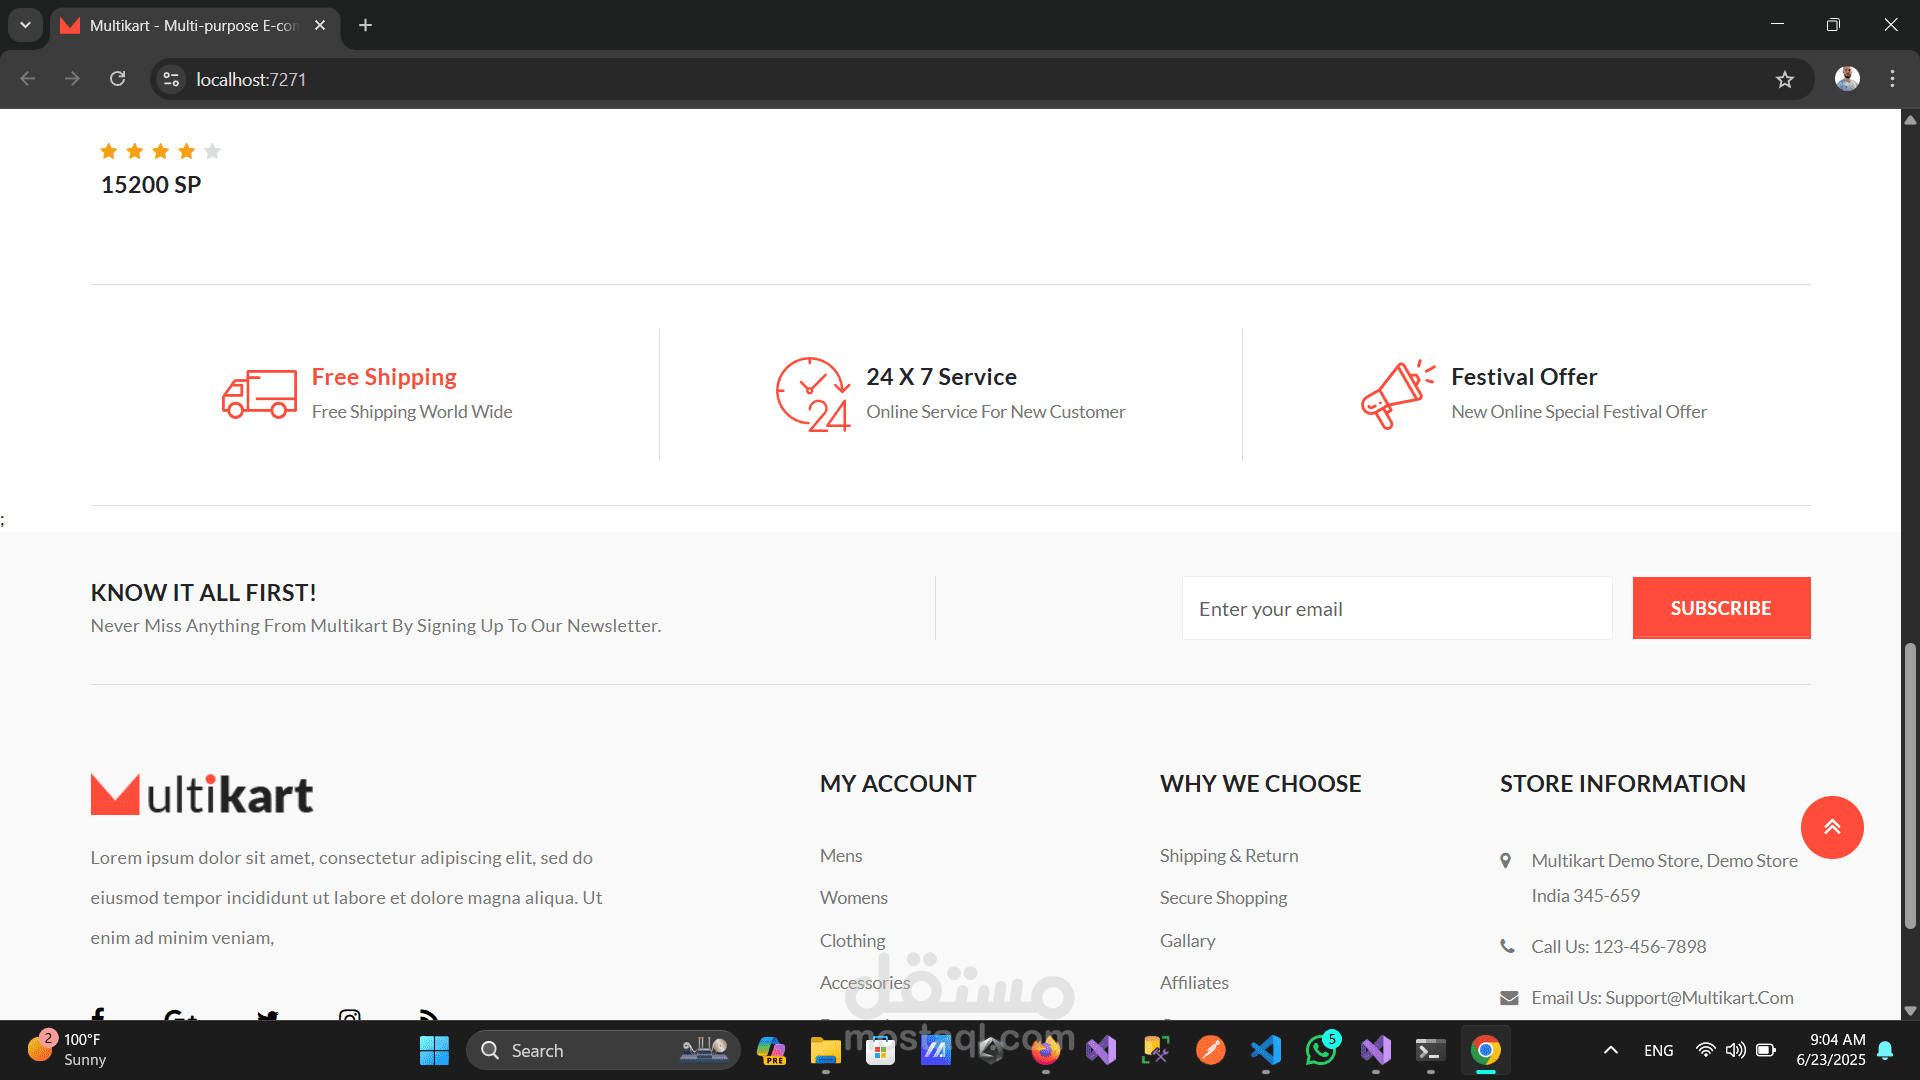Bookmark this page with the star icon
The image size is (1920, 1080).
(x=1785, y=79)
